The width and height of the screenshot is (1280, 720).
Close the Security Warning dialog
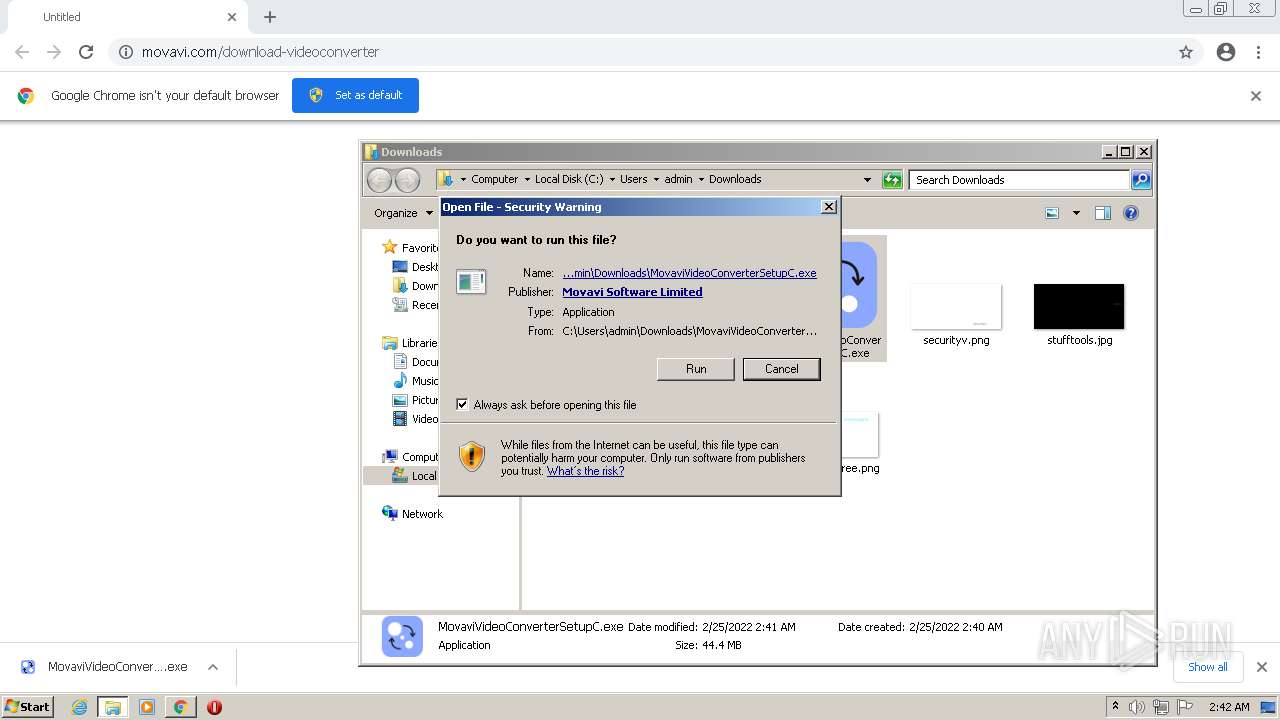tap(828, 207)
